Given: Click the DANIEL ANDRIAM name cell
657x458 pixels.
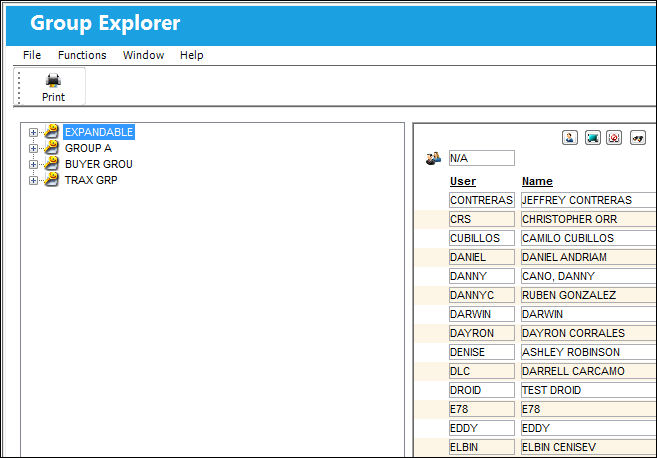Looking at the screenshot, I should [589, 257].
